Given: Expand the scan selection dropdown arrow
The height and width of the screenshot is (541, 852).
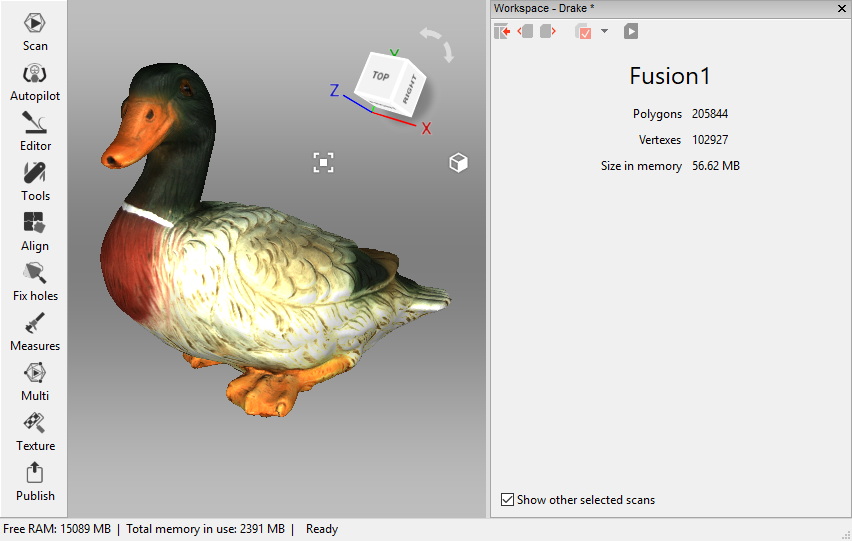Looking at the screenshot, I should tap(605, 32).
